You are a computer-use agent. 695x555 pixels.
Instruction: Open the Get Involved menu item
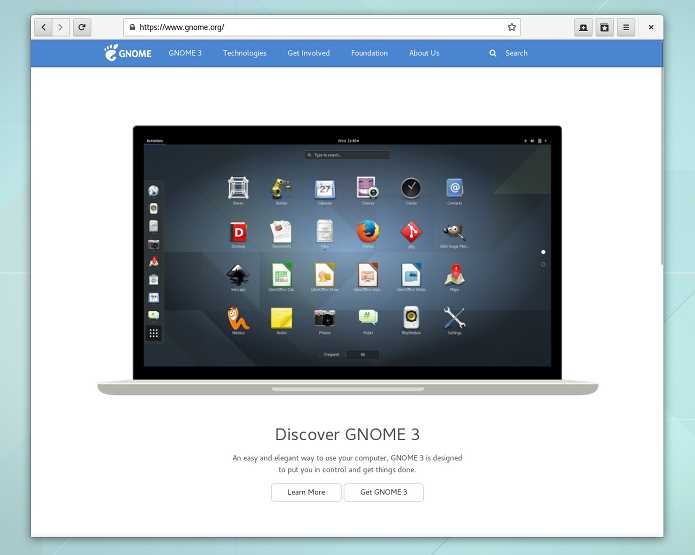(308, 53)
